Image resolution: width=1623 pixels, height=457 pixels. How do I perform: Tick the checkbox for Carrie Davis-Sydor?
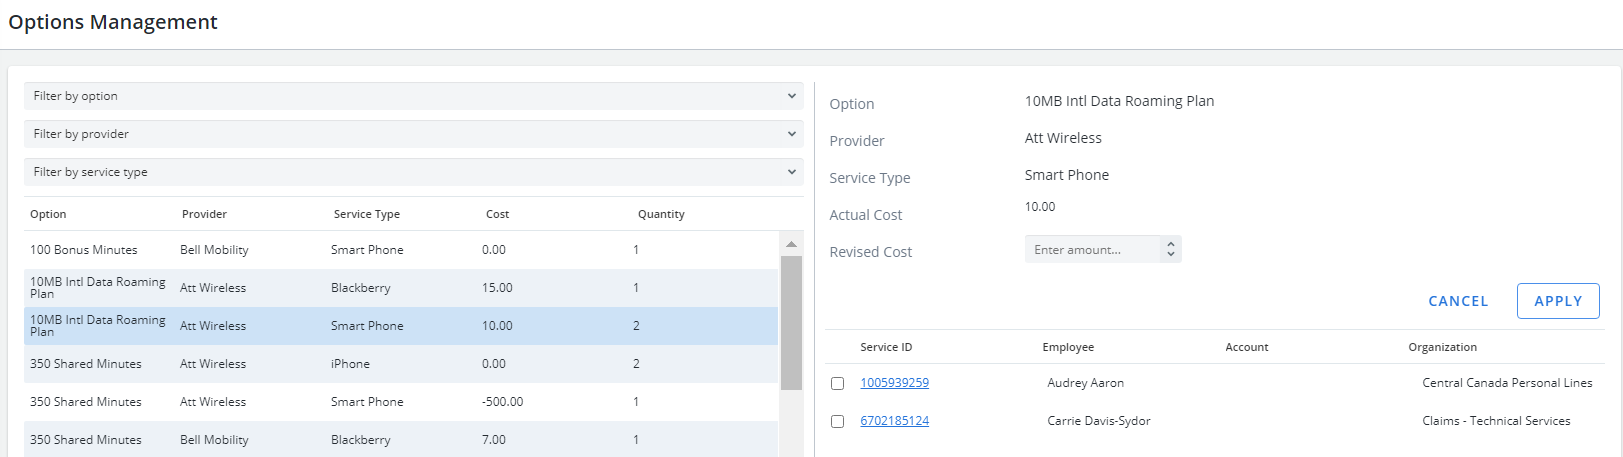pyautogui.click(x=838, y=421)
